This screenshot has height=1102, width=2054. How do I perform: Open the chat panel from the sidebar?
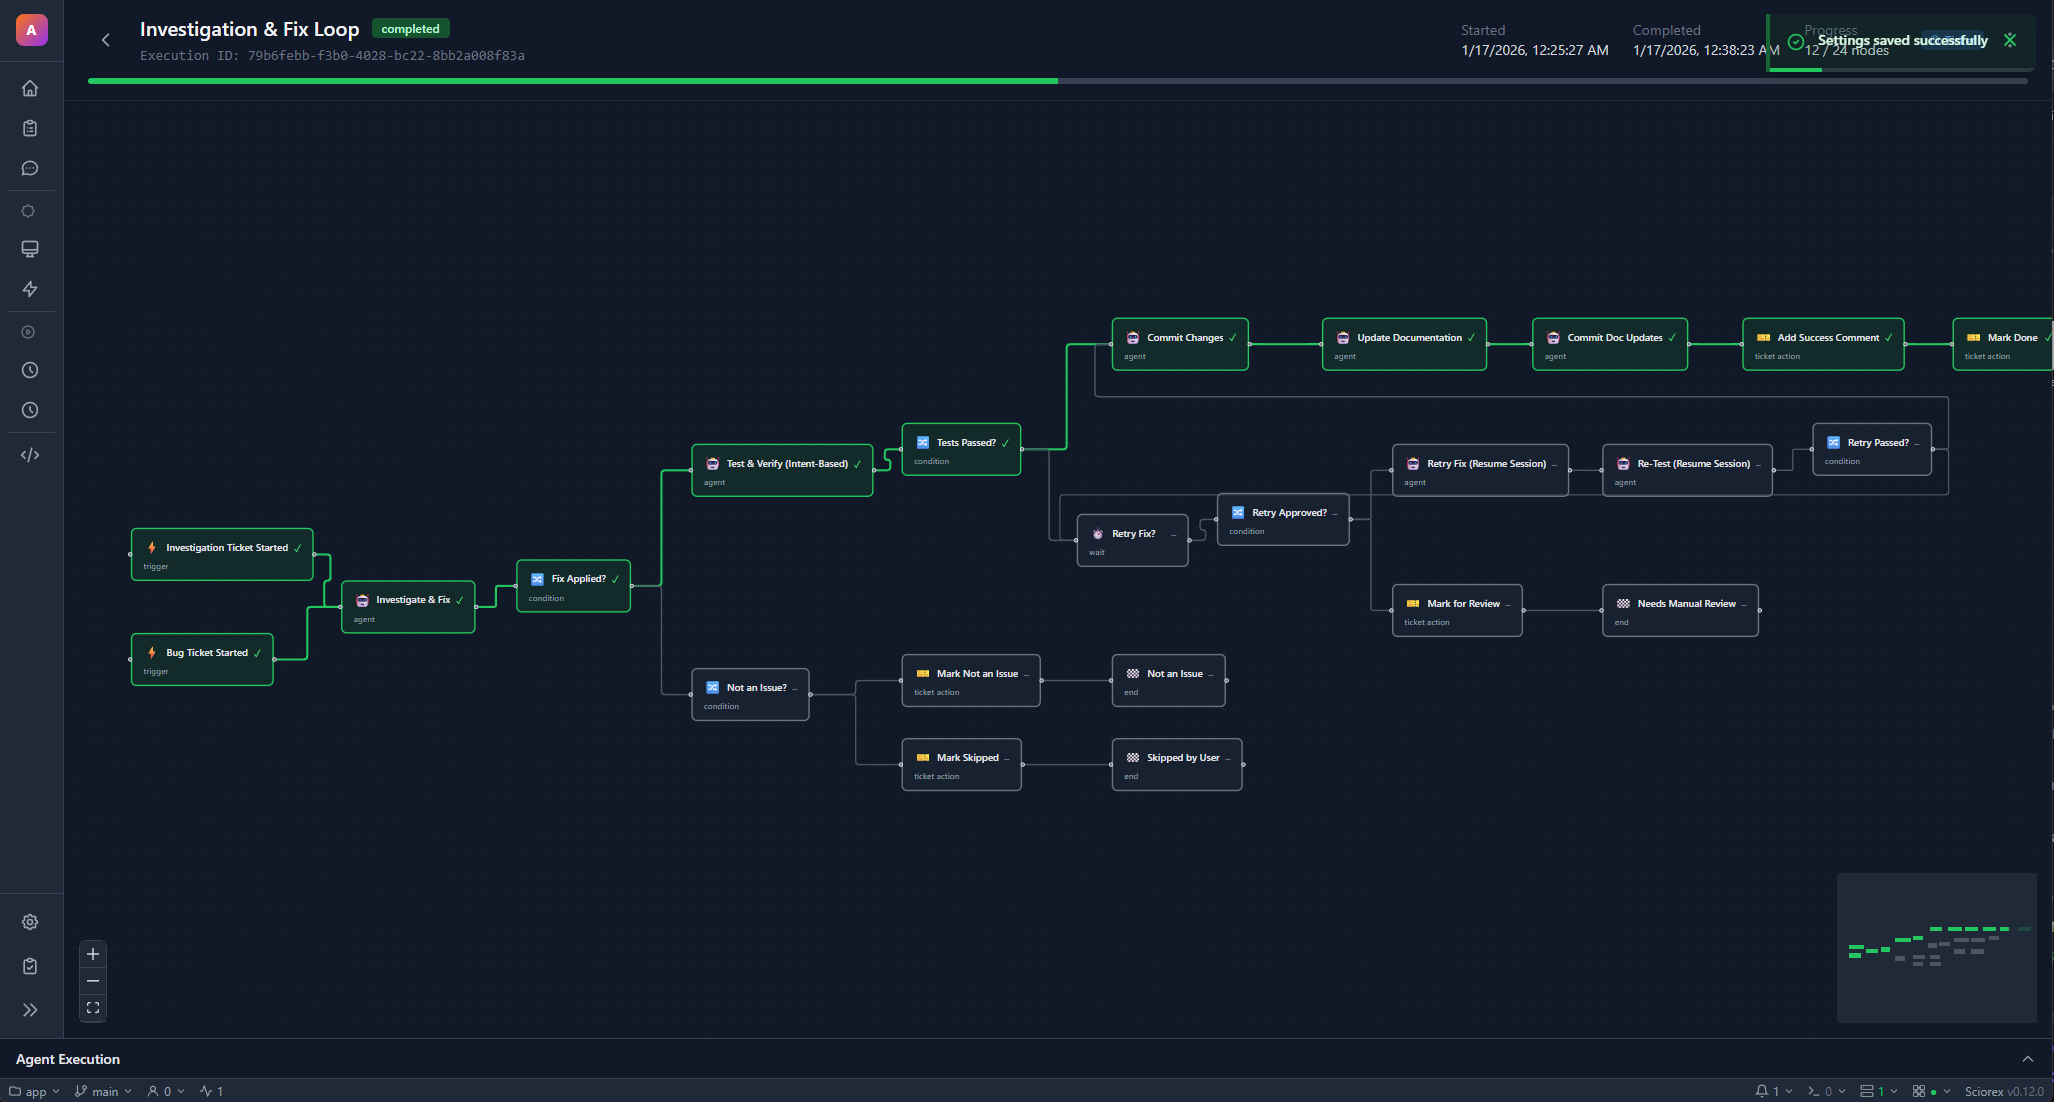30,168
